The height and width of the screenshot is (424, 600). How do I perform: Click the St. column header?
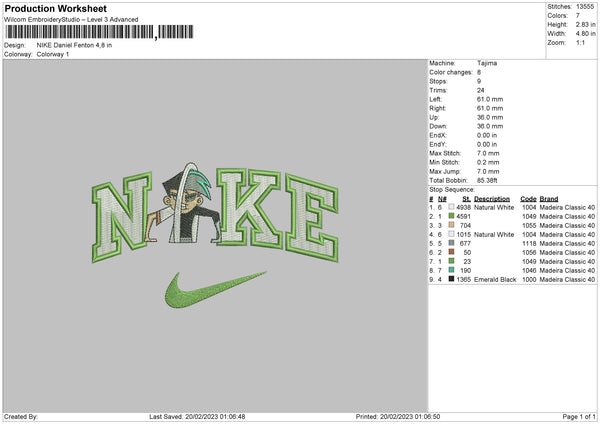click(466, 199)
